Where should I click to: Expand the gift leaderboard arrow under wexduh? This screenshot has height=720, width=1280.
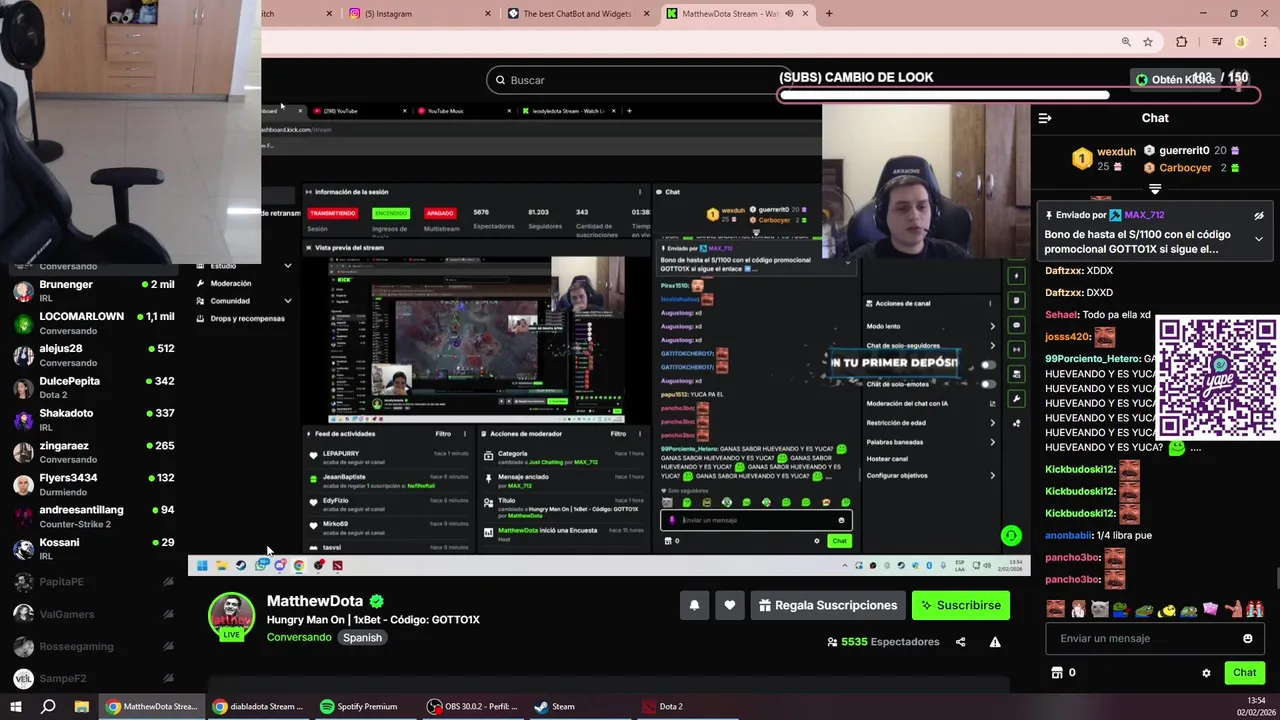[x=1155, y=188]
